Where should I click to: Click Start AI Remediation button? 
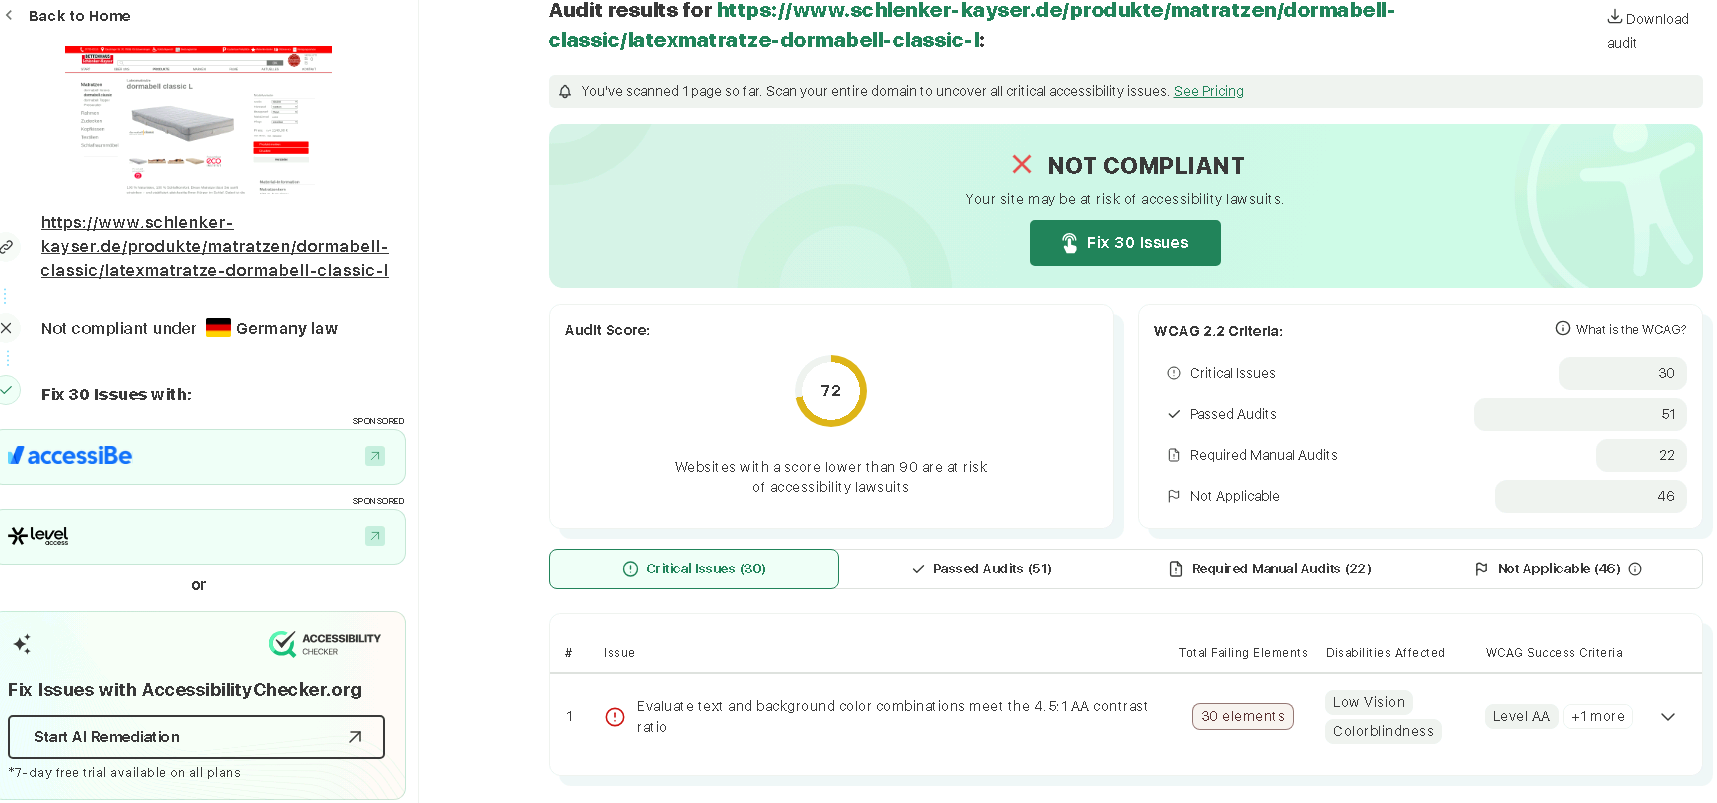click(196, 737)
